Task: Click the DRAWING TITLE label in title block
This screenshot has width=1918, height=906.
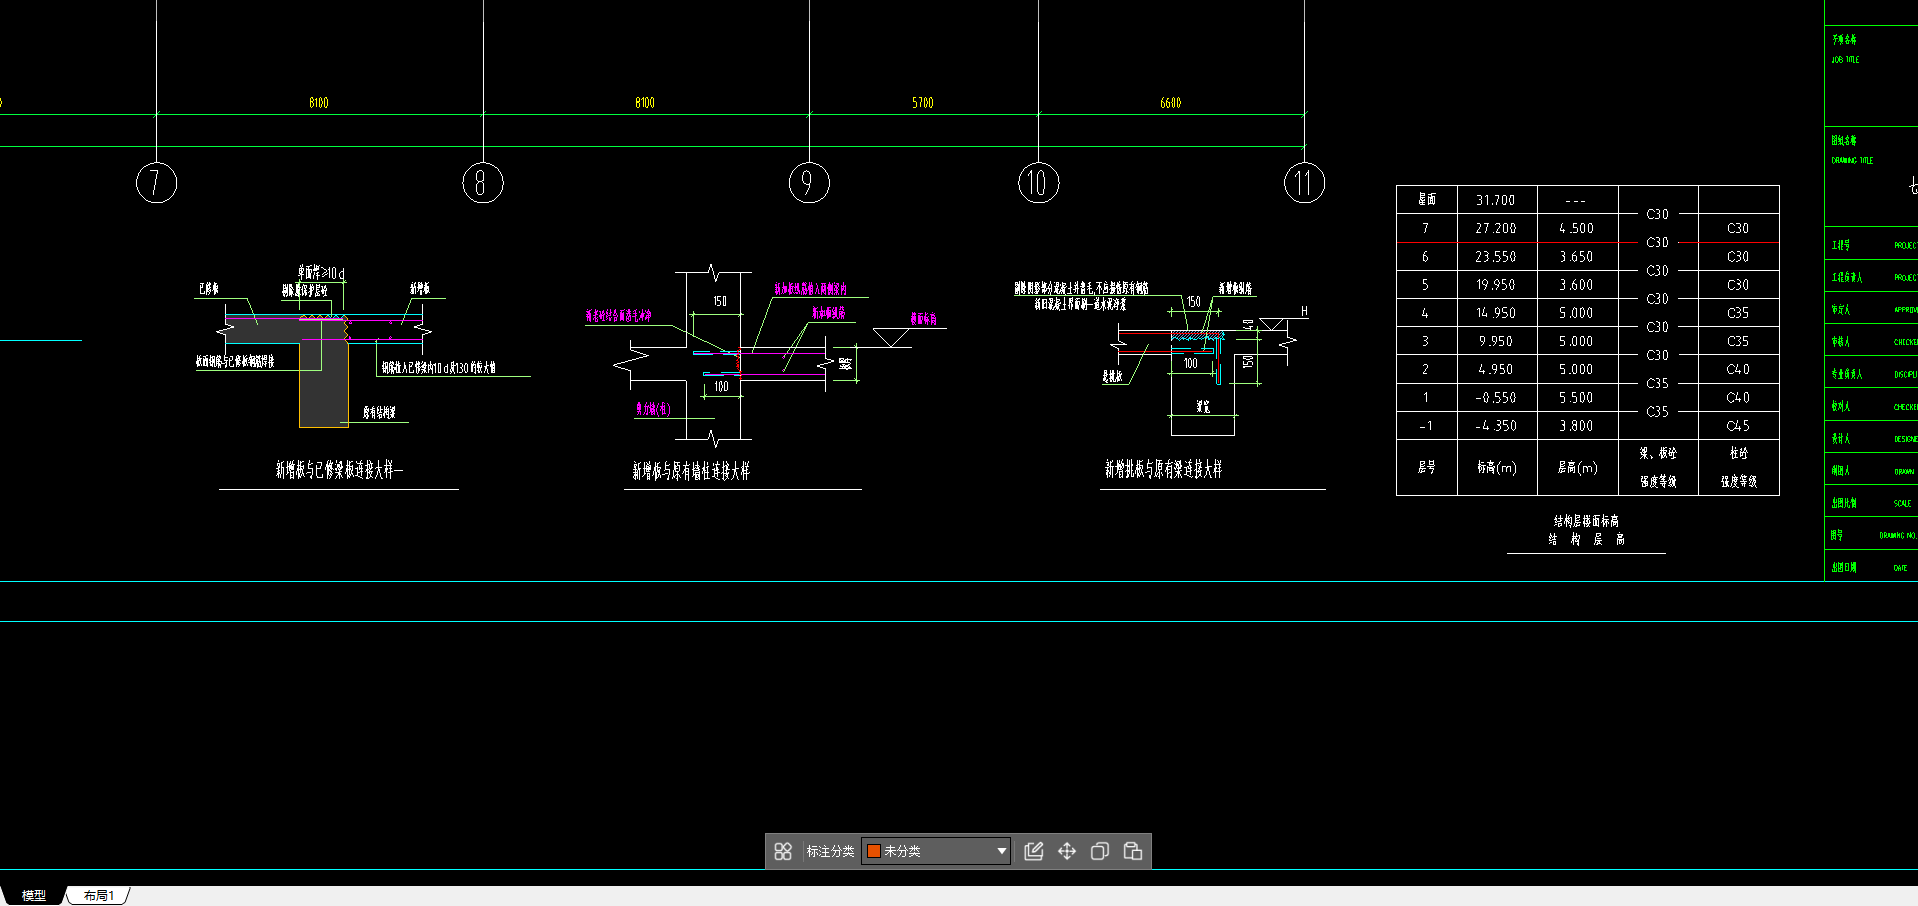Action: pos(1852,160)
